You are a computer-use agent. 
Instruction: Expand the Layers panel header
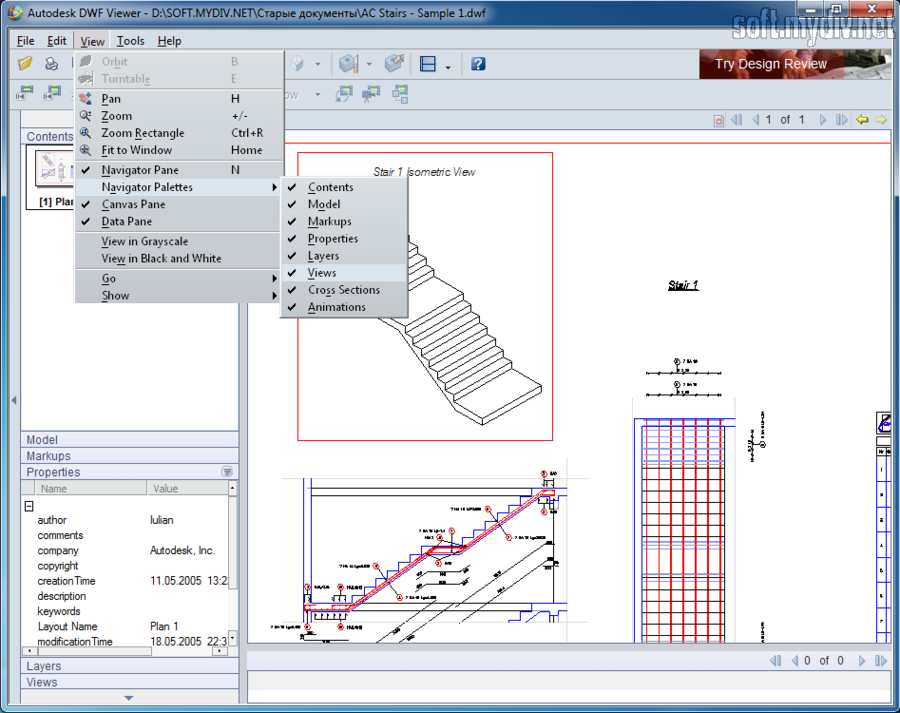tap(130, 666)
